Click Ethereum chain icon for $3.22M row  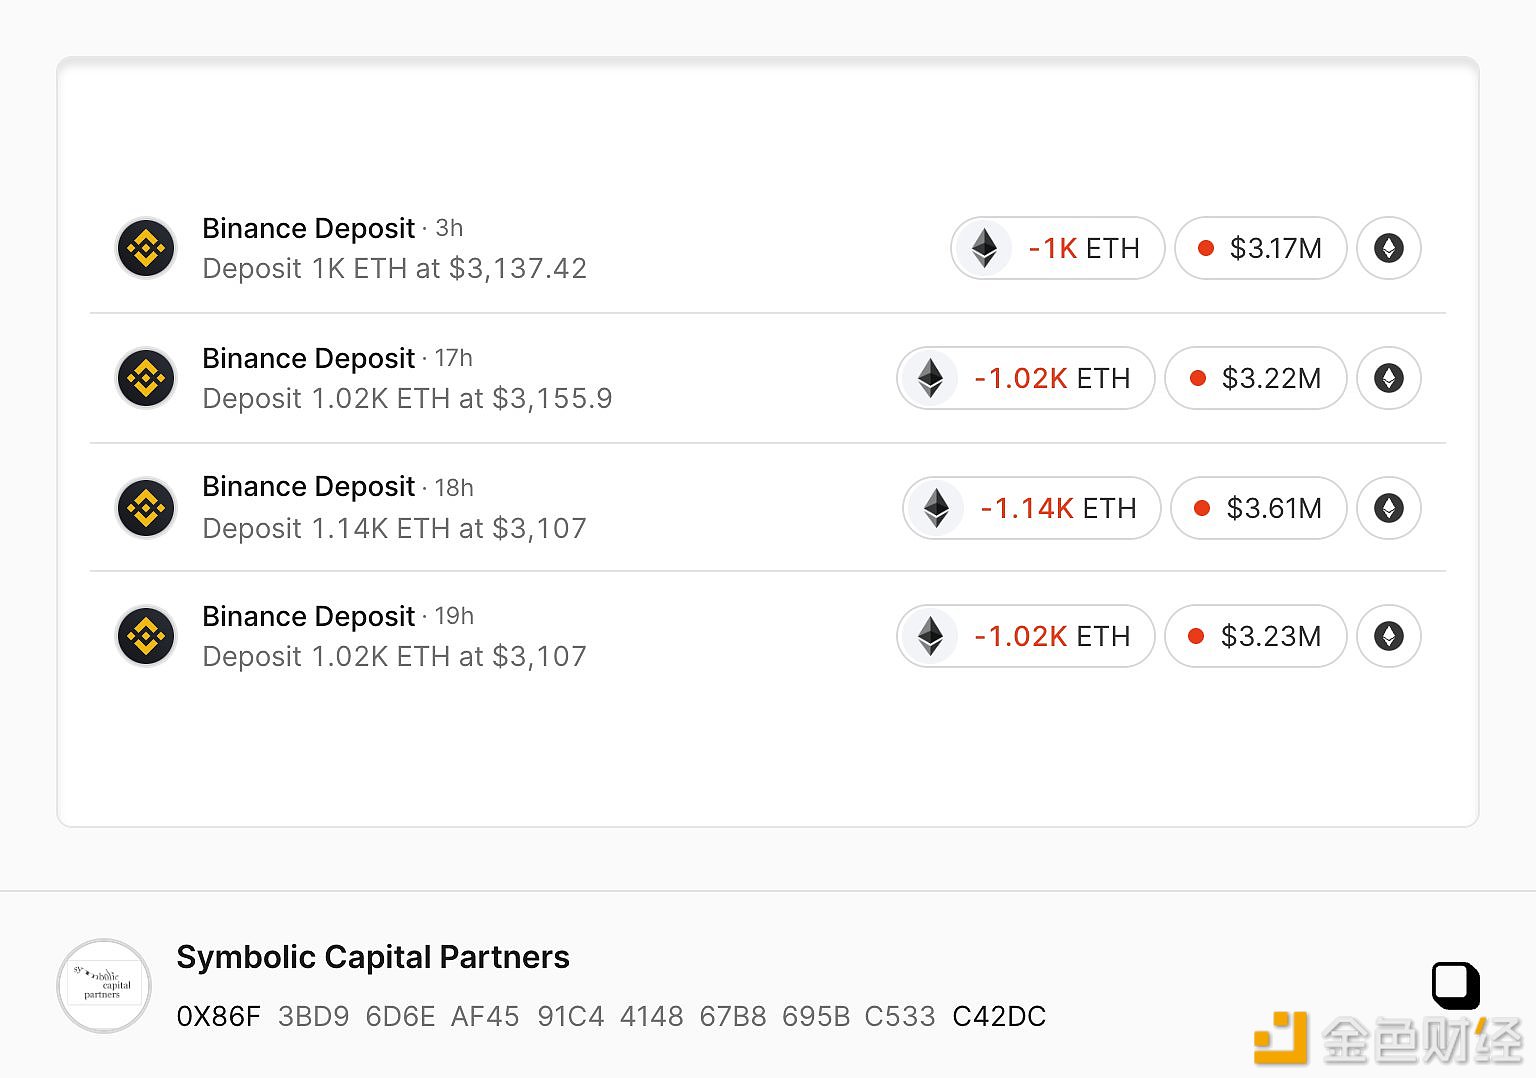1388,378
